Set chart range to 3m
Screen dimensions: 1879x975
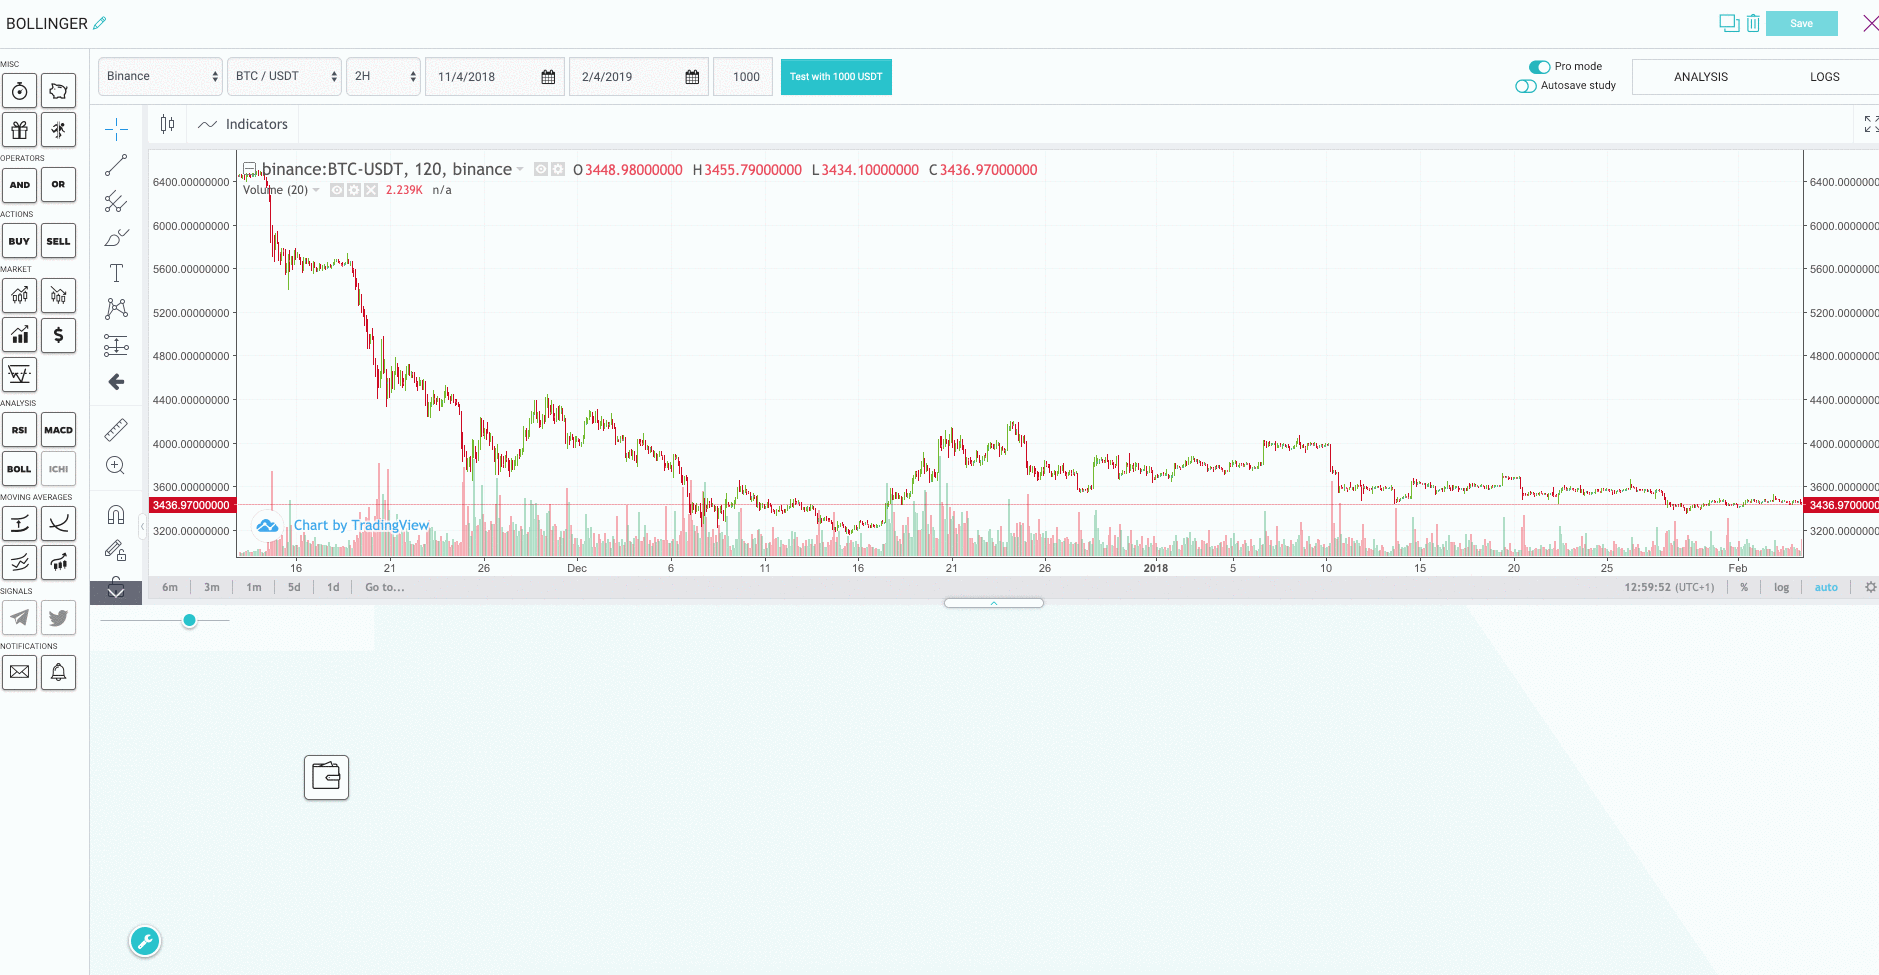[x=212, y=588]
